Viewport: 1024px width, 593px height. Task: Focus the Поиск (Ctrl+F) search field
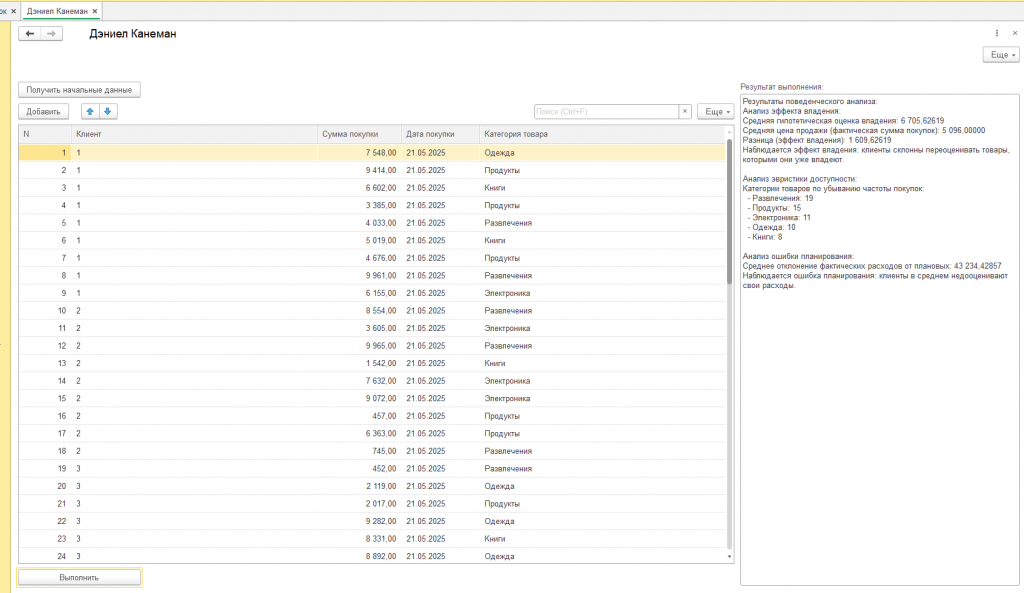pyautogui.click(x=606, y=112)
